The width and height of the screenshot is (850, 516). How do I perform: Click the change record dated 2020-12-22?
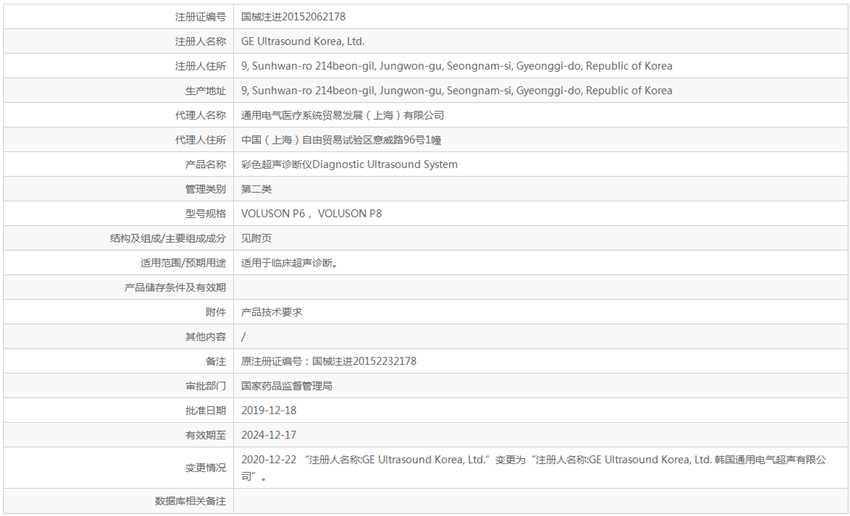pos(534,468)
